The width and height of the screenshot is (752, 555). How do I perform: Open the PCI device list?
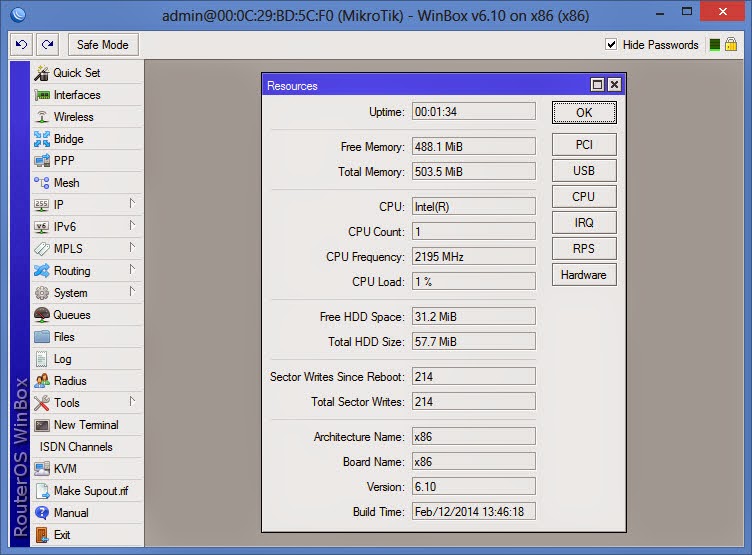tap(584, 145)
